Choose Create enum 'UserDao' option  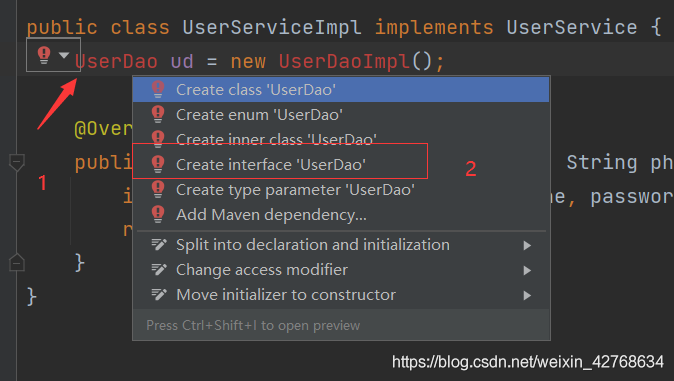coord(340,115)
